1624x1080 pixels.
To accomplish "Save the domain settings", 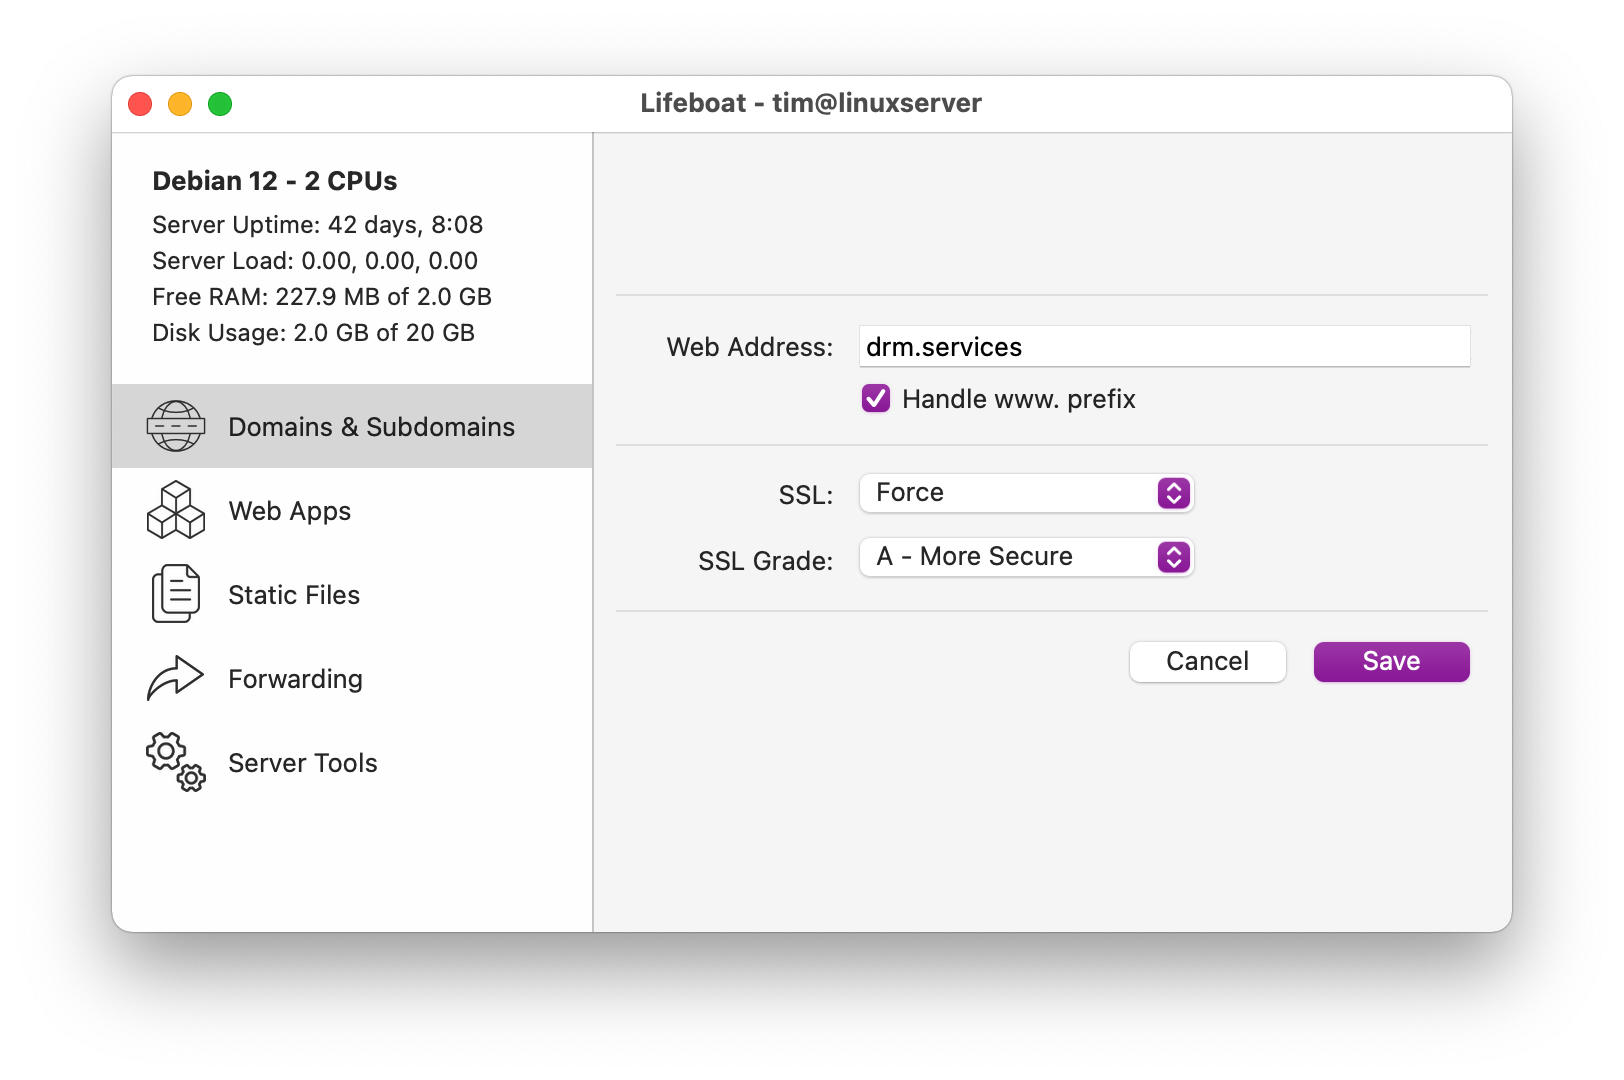I will [1391, 662].
